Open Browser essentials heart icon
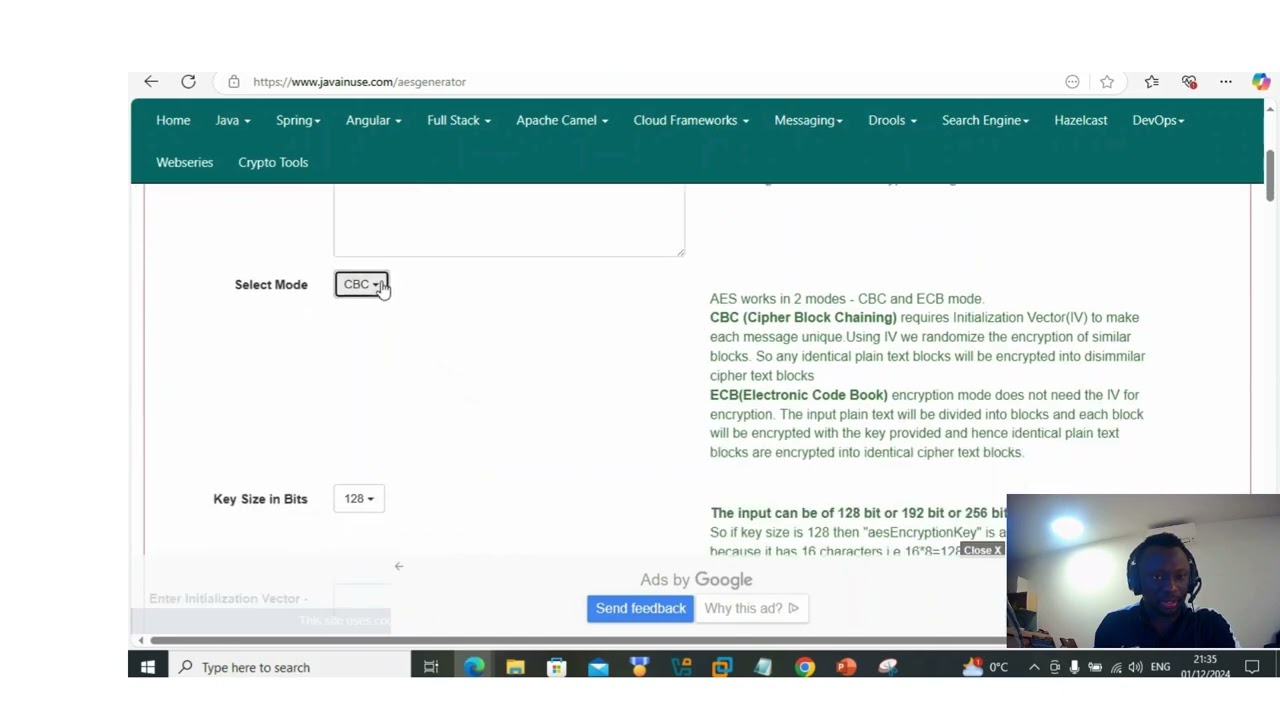This screenshot has width=1280, height=720. (x=1189, y=82)
